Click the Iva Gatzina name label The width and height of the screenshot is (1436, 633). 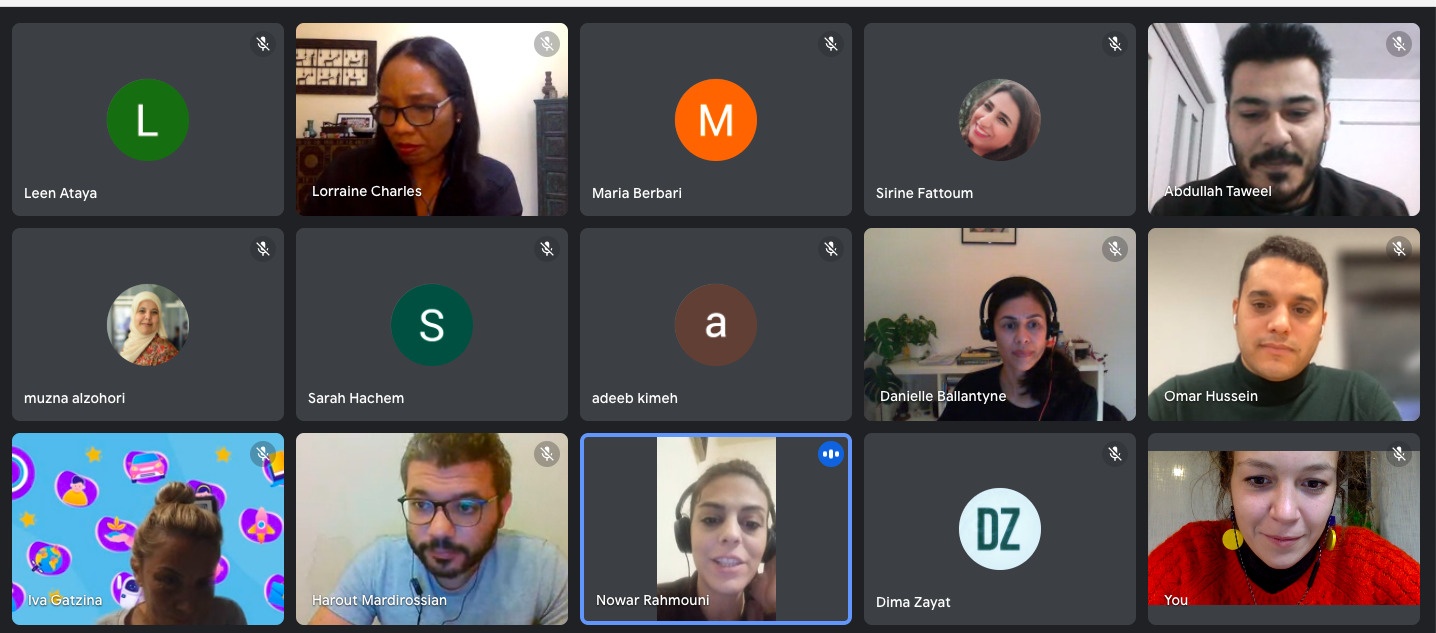tap(65, 600)
